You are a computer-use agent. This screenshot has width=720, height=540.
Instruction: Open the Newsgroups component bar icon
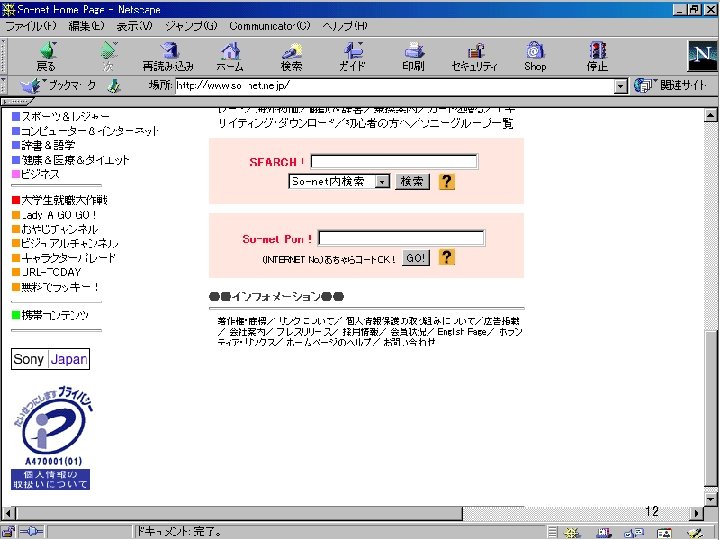tap(634, 533)
